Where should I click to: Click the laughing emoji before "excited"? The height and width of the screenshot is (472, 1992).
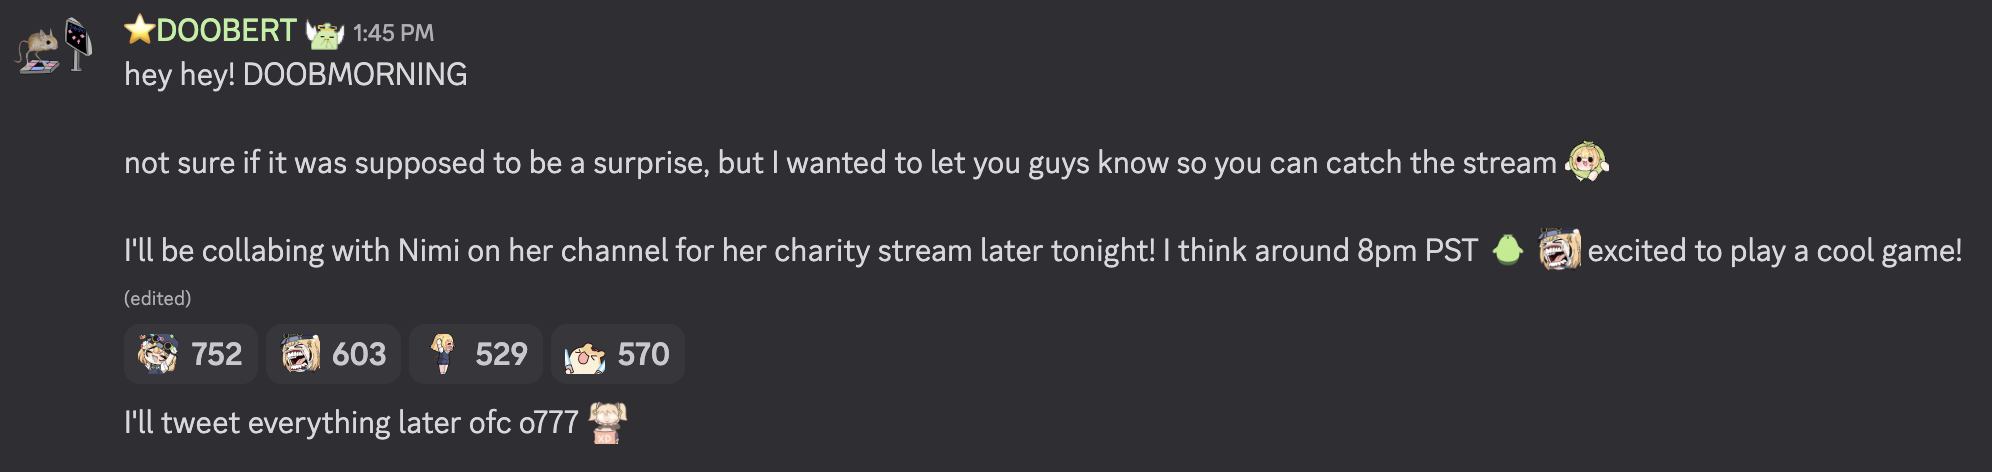[1559, 250]
